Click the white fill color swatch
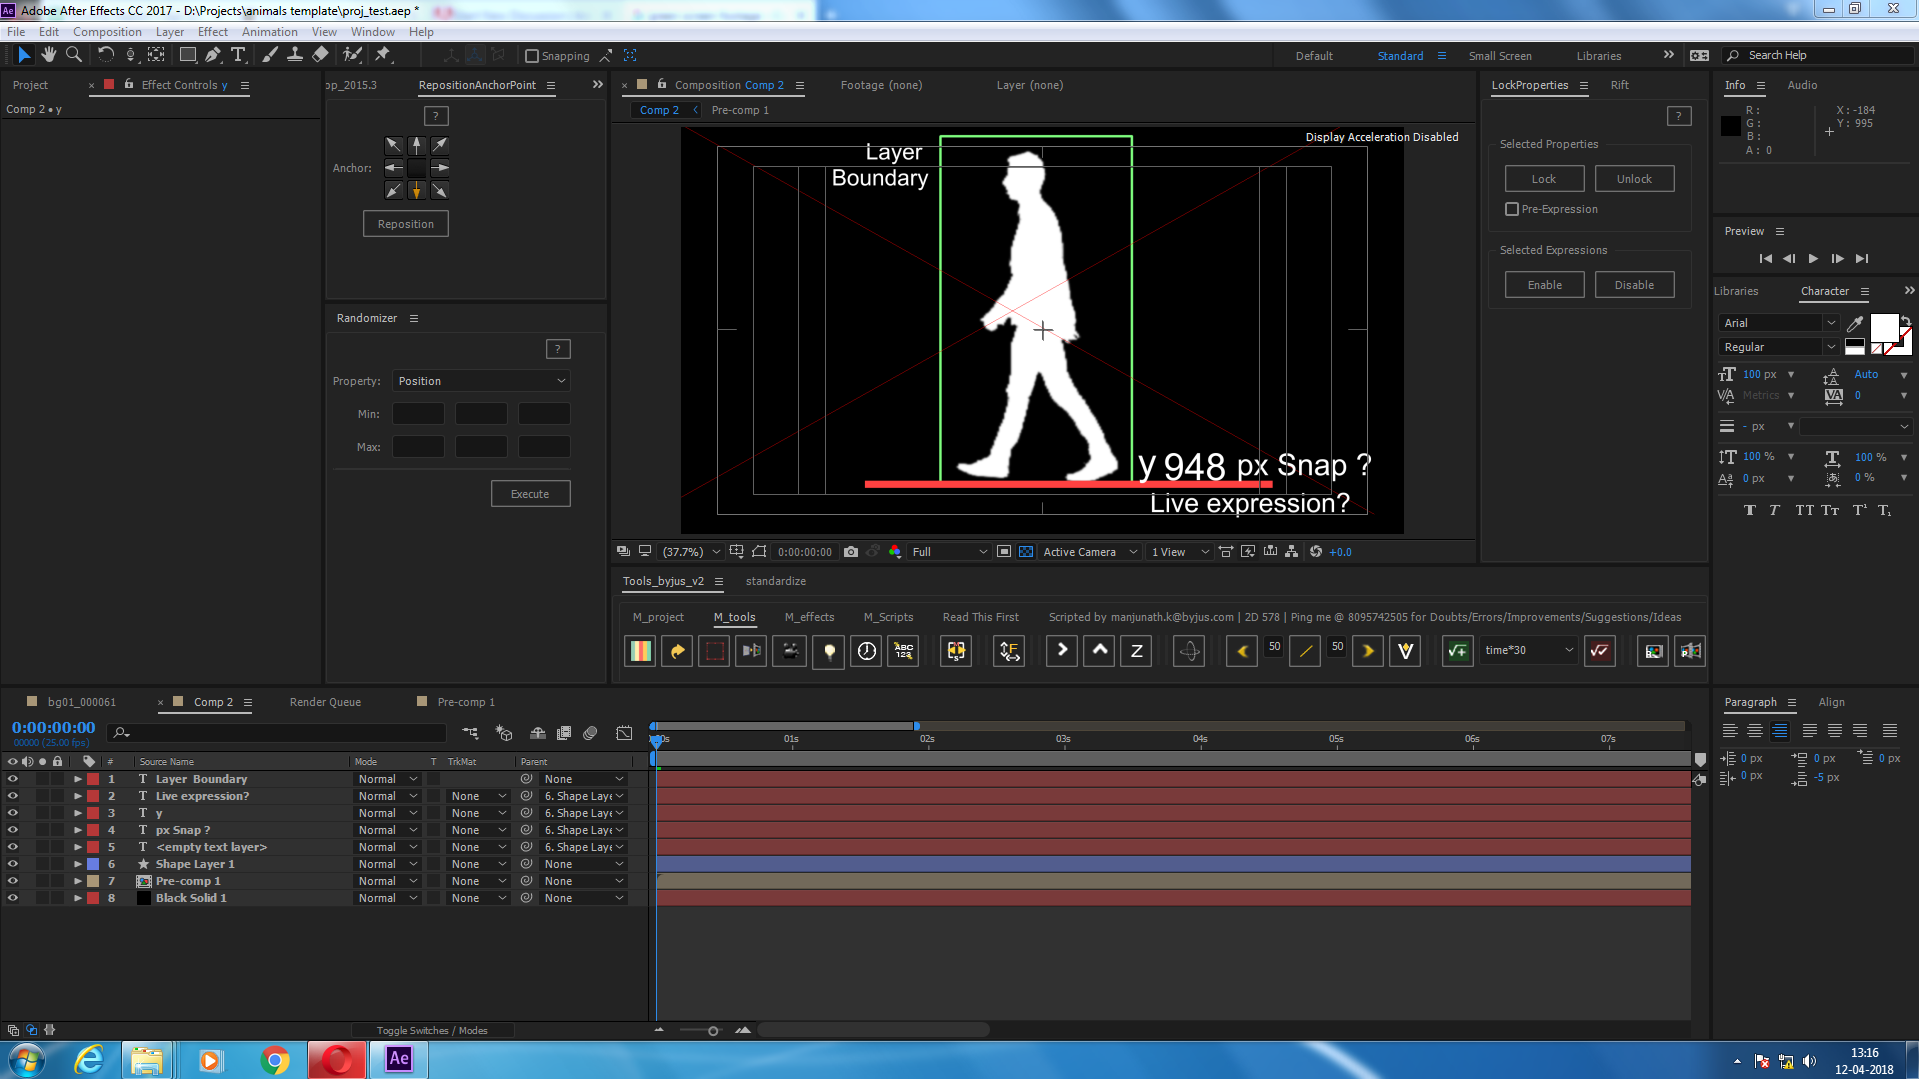The width and height of the screenshot is (1919, 1079). pyautogui.click(x=1884, y=328)
